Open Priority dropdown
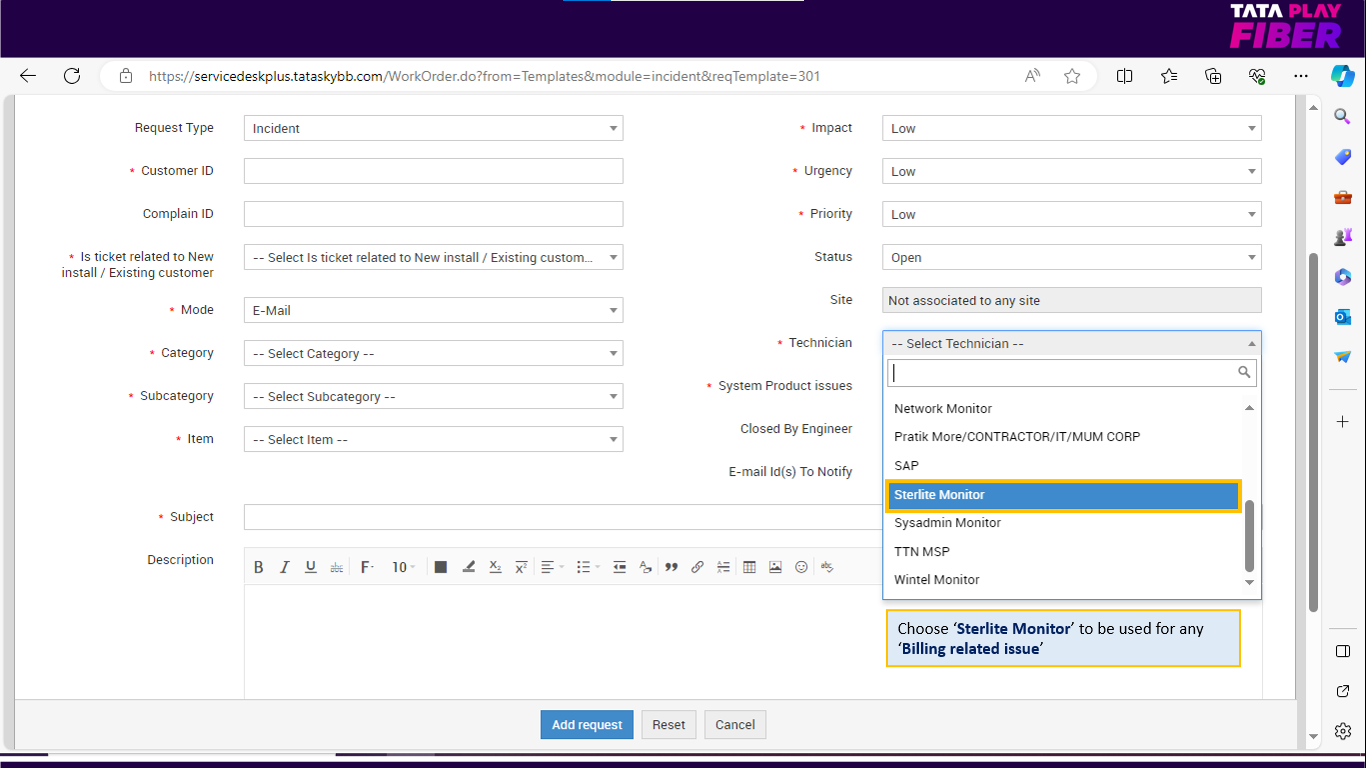1366x768 pixels. [x=1071, y=214]
